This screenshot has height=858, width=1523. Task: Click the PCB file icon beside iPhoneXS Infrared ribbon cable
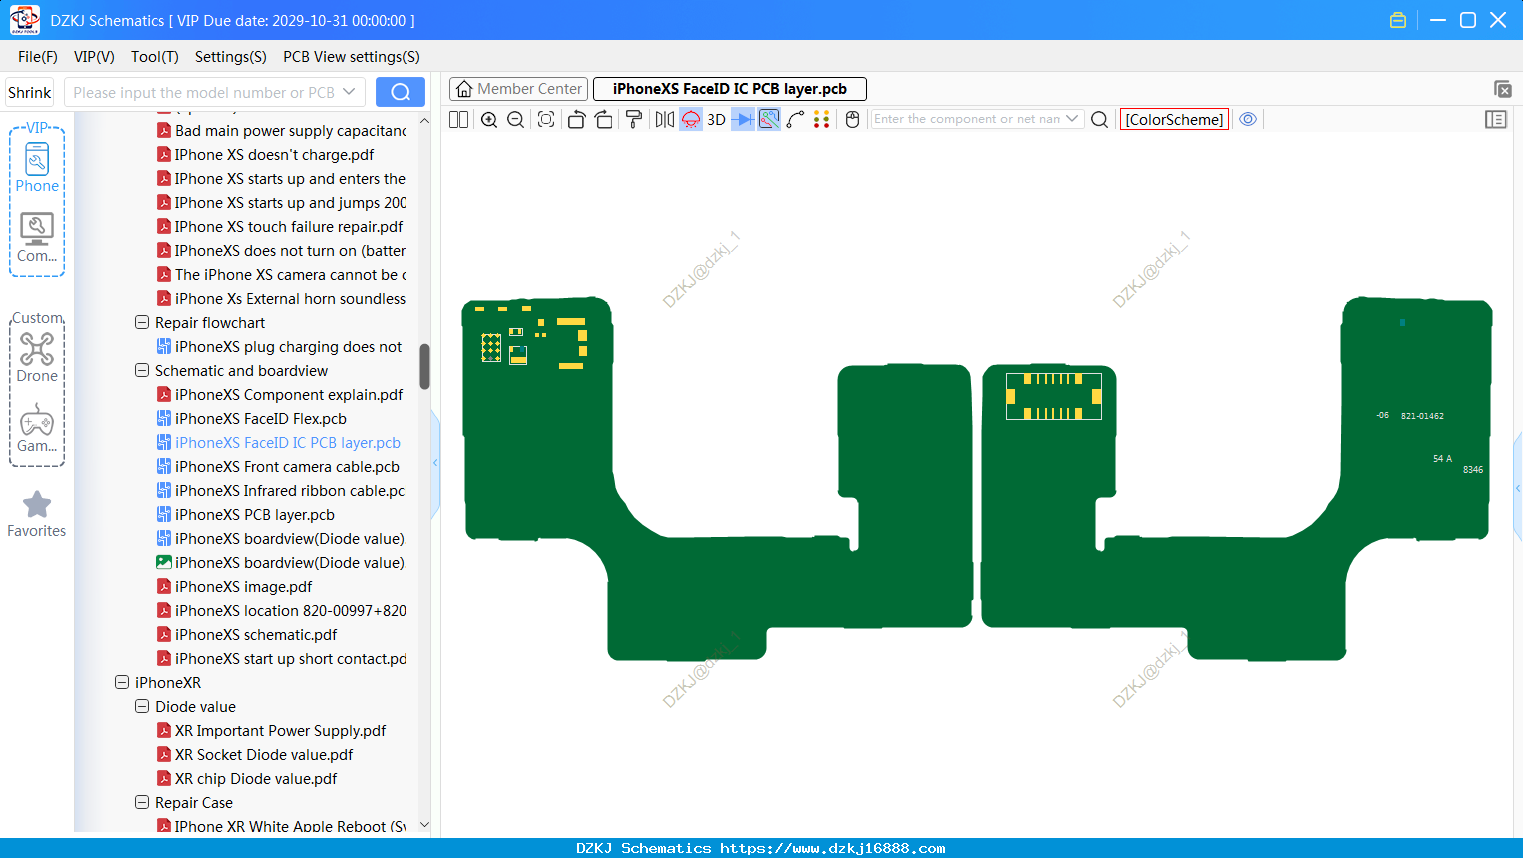(x=164, y=491)
